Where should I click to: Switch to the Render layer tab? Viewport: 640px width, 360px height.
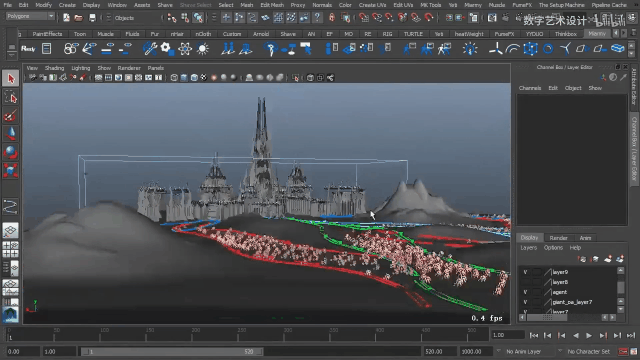pyautogui.click(x=558, y=238)
